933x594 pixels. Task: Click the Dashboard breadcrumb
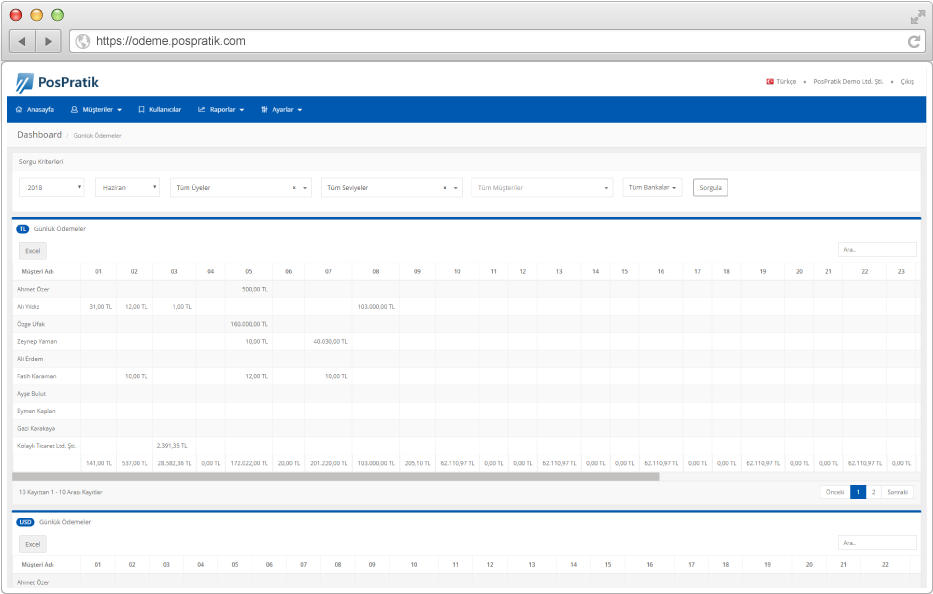(x=39, y=135)
